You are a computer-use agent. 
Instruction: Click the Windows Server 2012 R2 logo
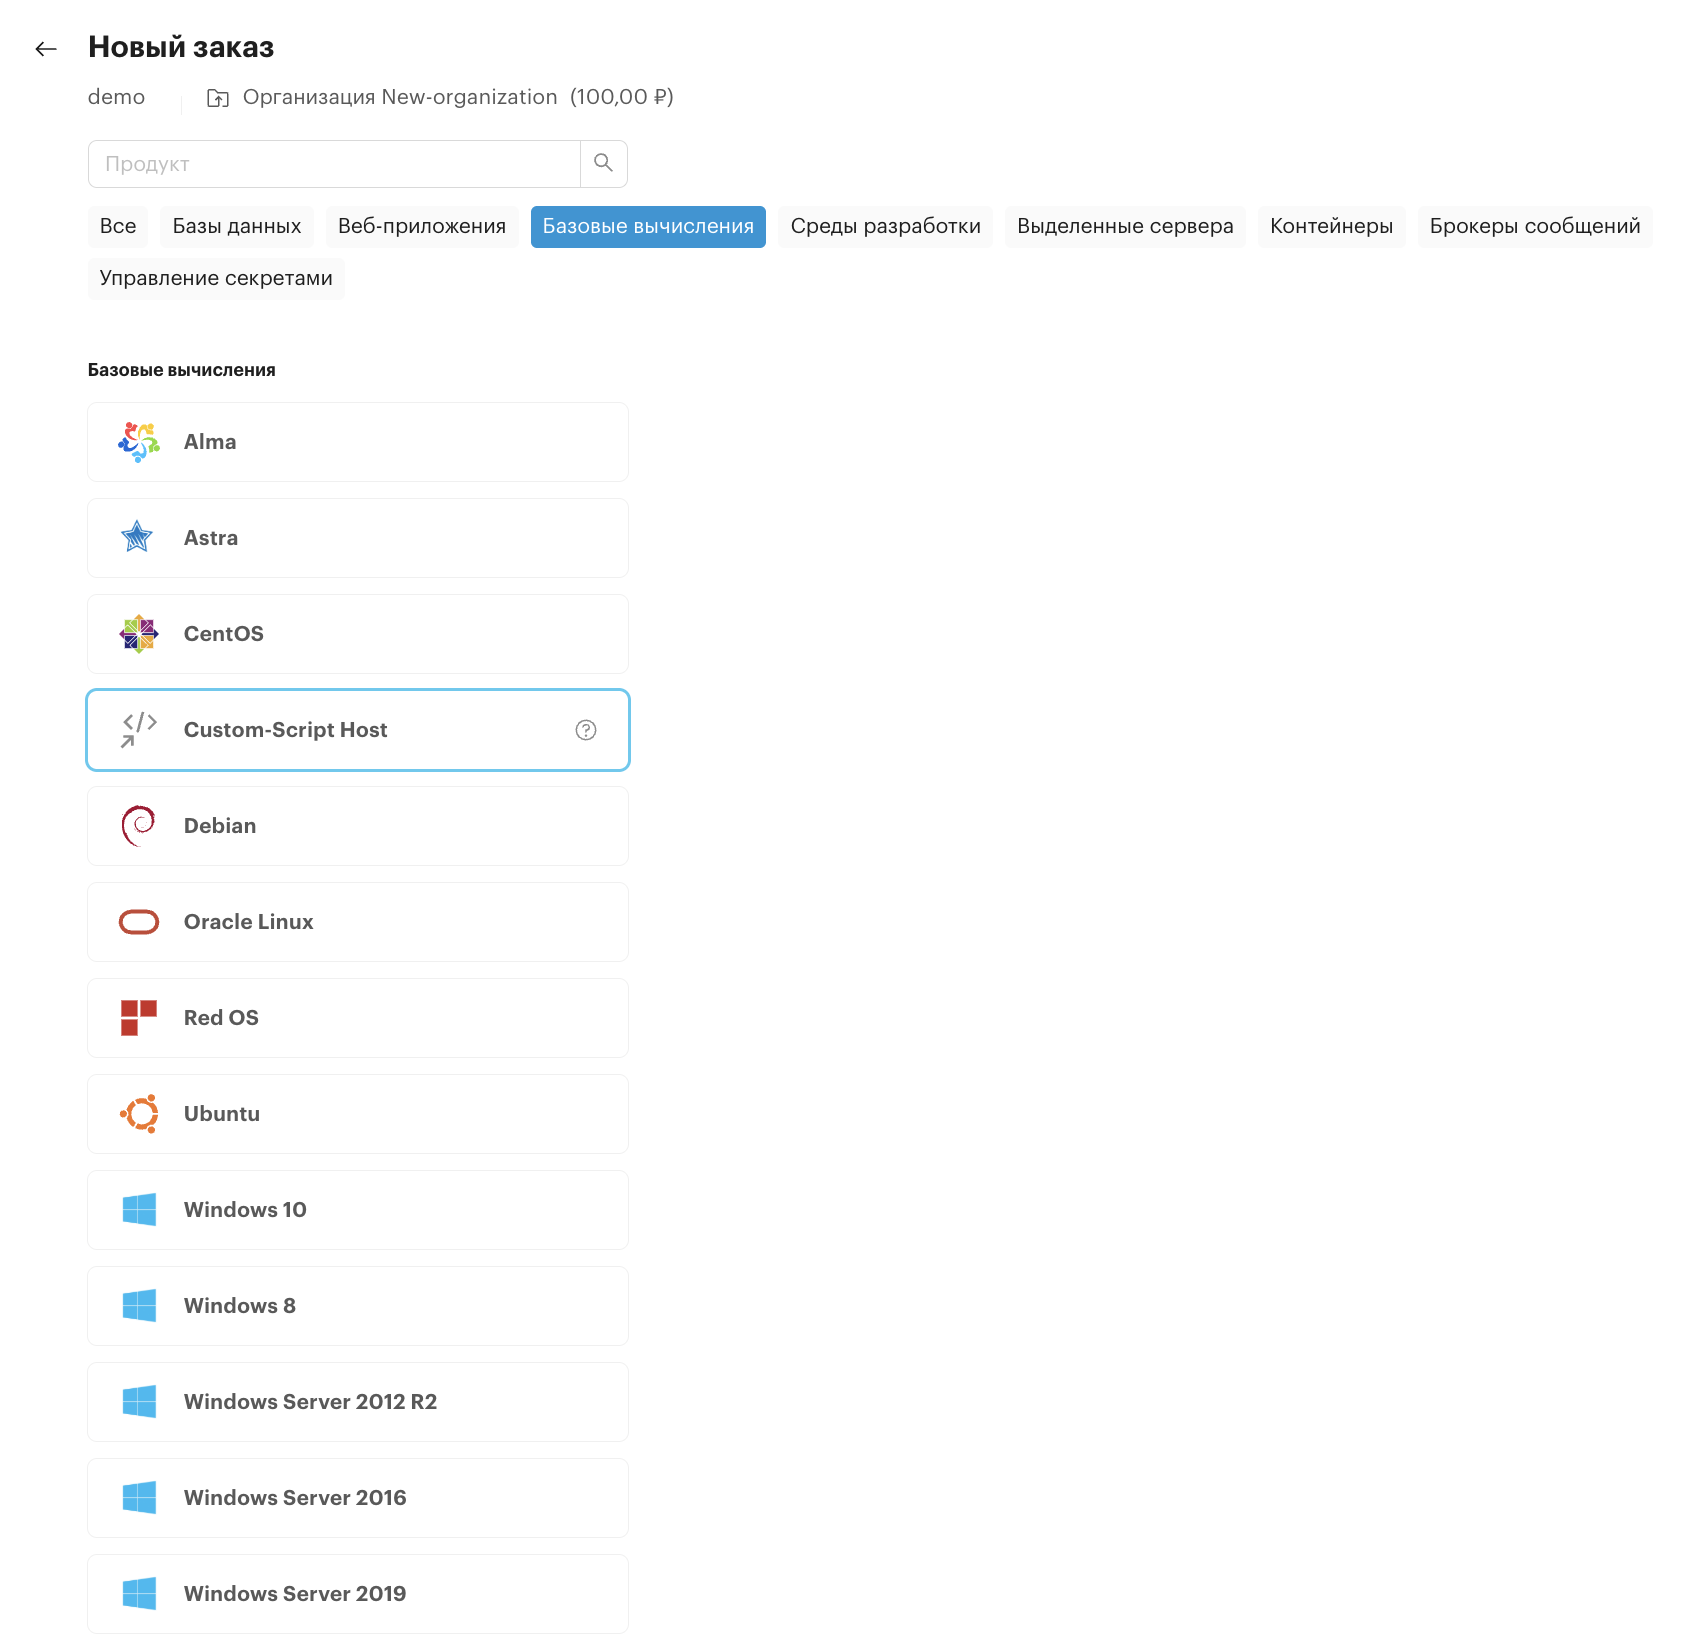tap(139, 1402)
